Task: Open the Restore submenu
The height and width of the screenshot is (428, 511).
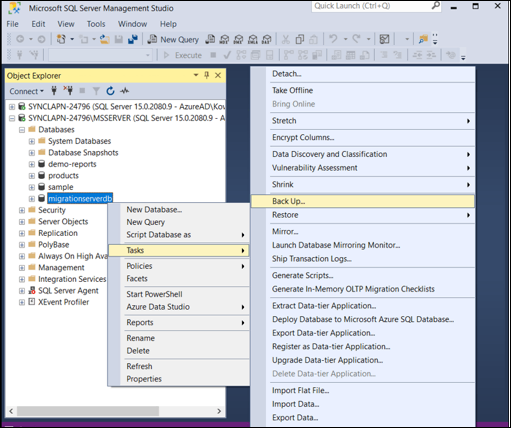Action: coord(363,215)
